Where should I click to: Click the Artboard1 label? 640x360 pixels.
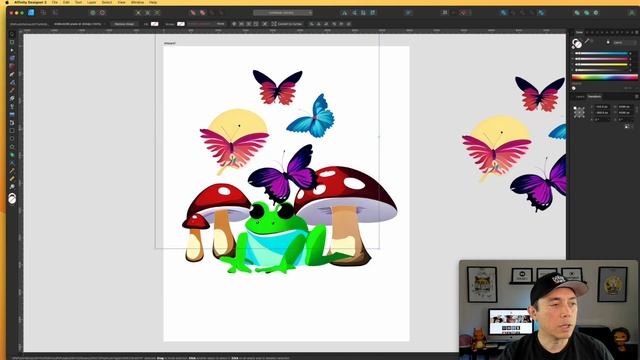click(170, 43)
